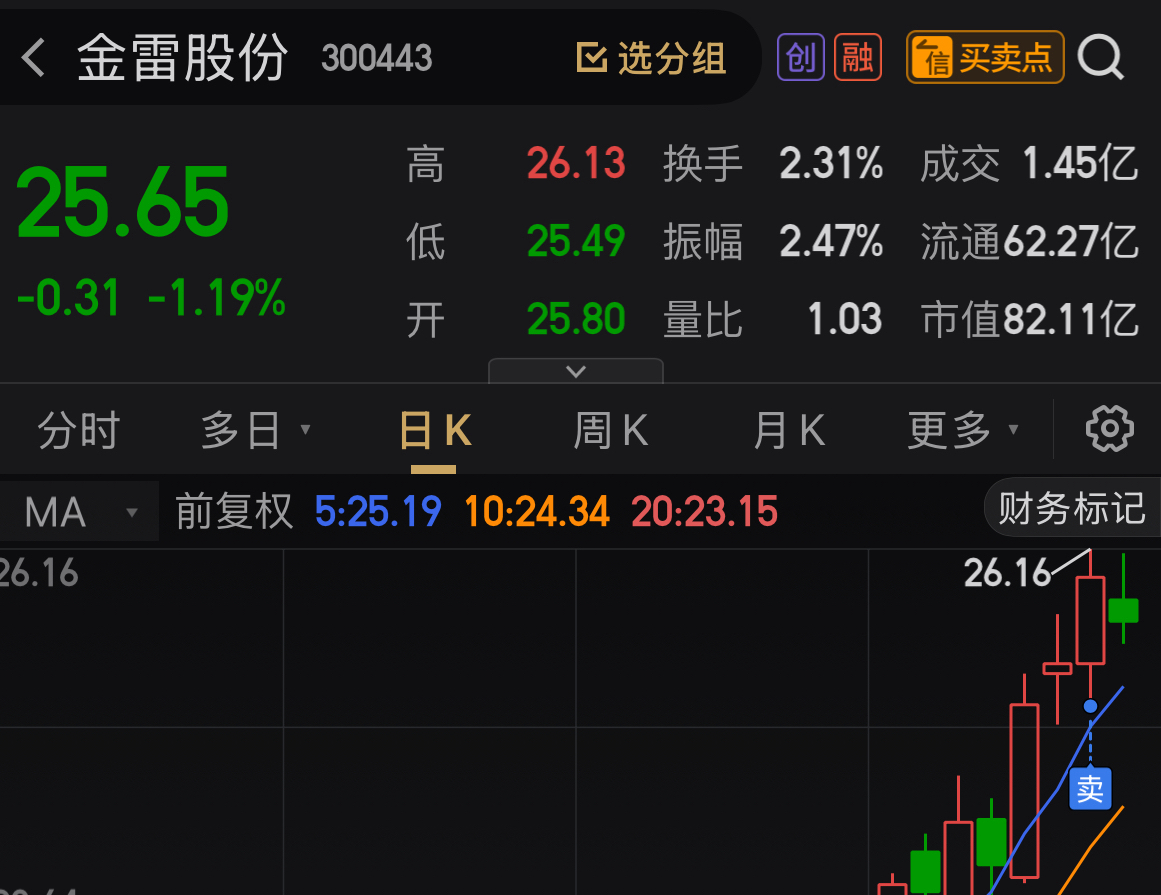Image resolution: width=1161 pixels, height=895 pixels.
Task: Click the 26.16 peak price label
Action: pyautogui.click(x=1007, y=573)
